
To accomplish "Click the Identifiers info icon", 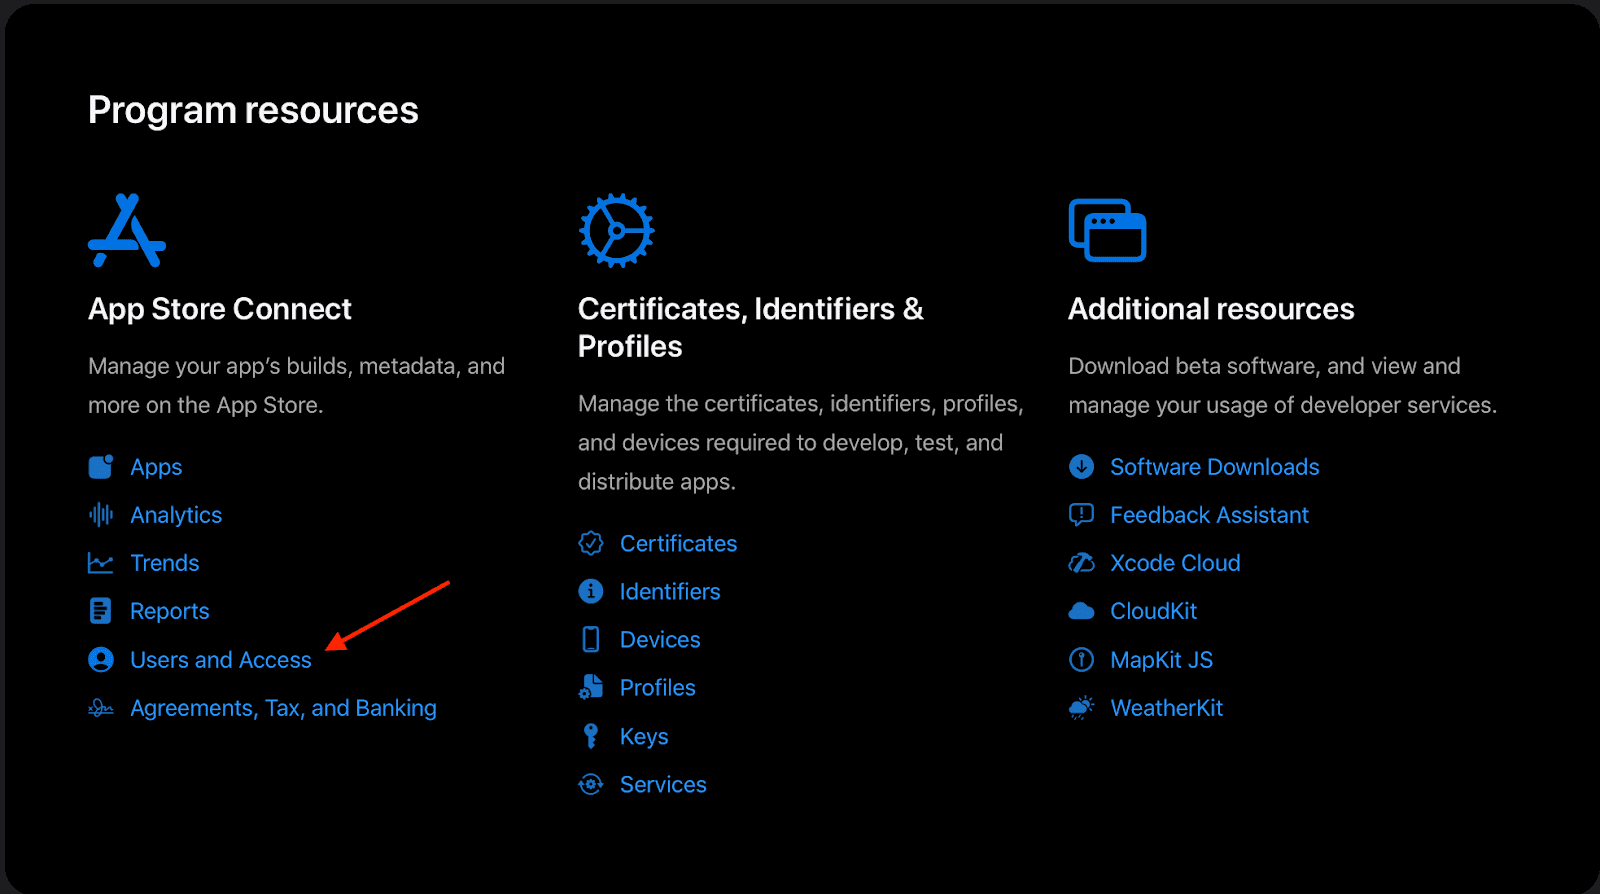I will (x=591, y=591).
